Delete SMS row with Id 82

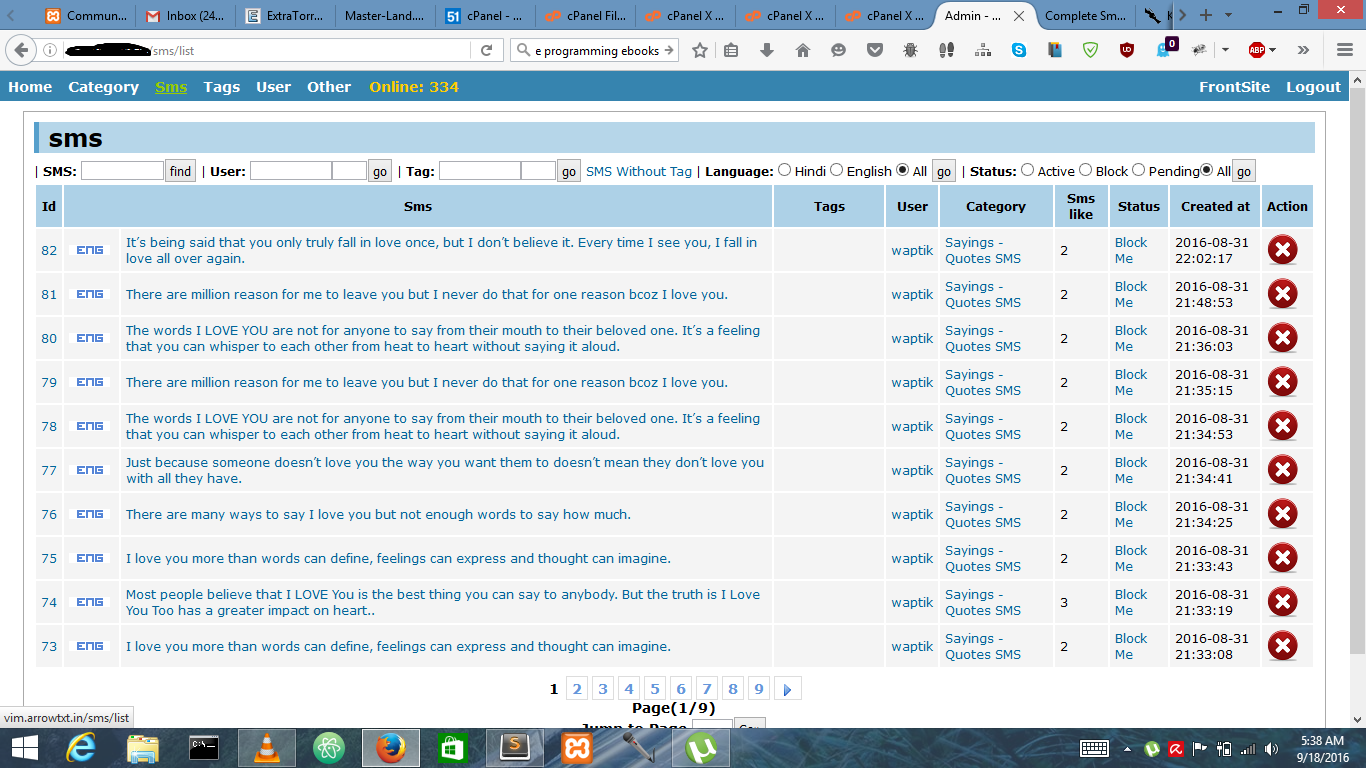coord(1282,250)
